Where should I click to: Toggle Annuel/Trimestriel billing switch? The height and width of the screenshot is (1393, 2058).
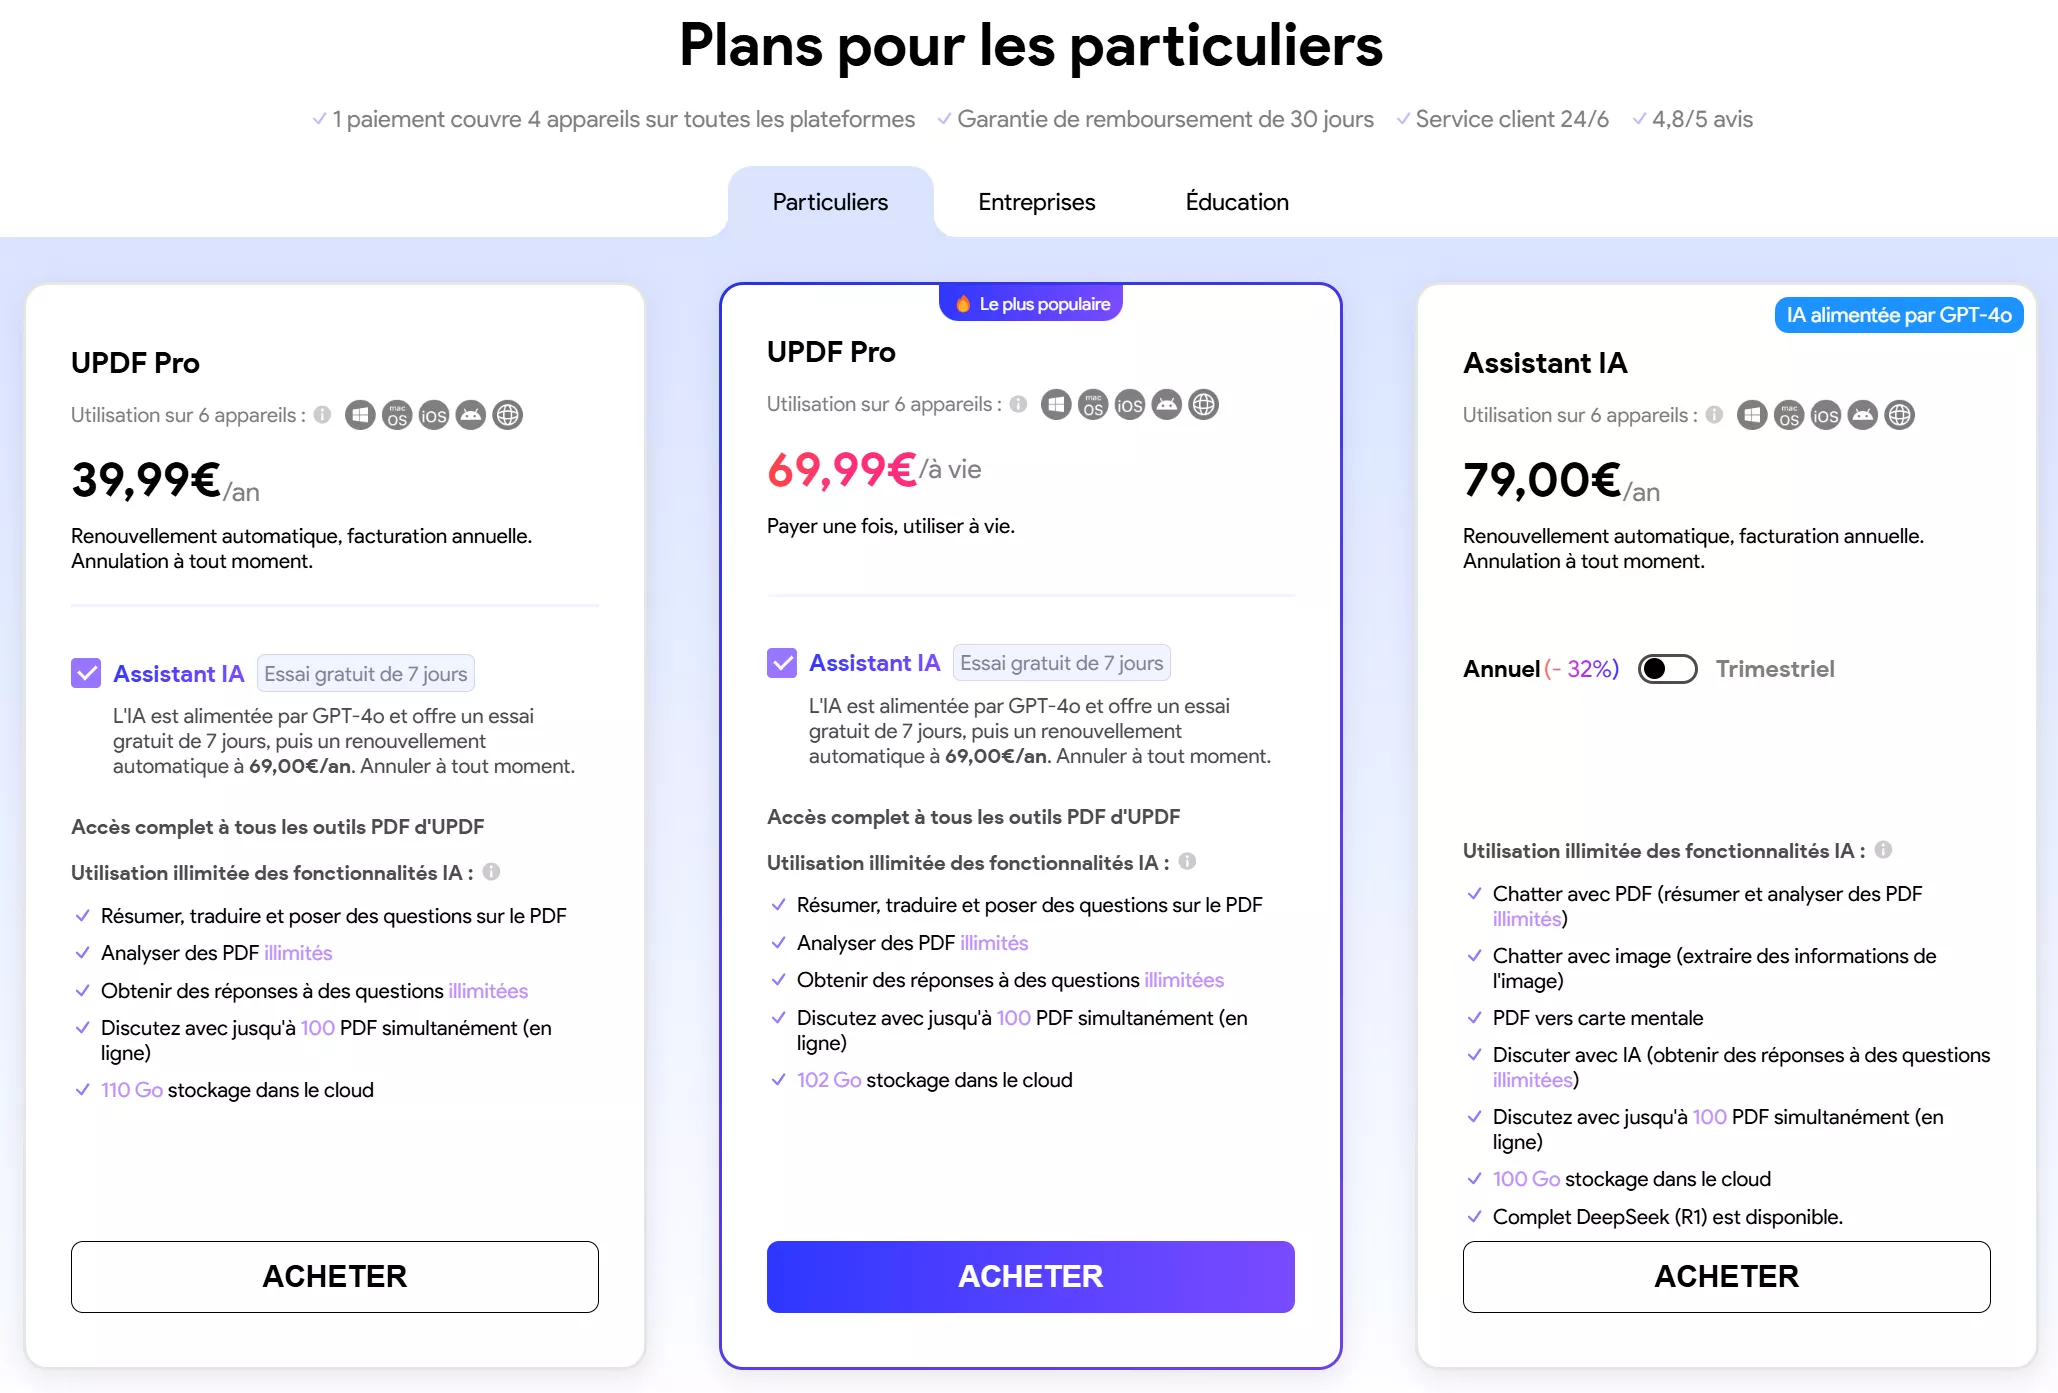pyautogui.click(x=1667, y=669)
